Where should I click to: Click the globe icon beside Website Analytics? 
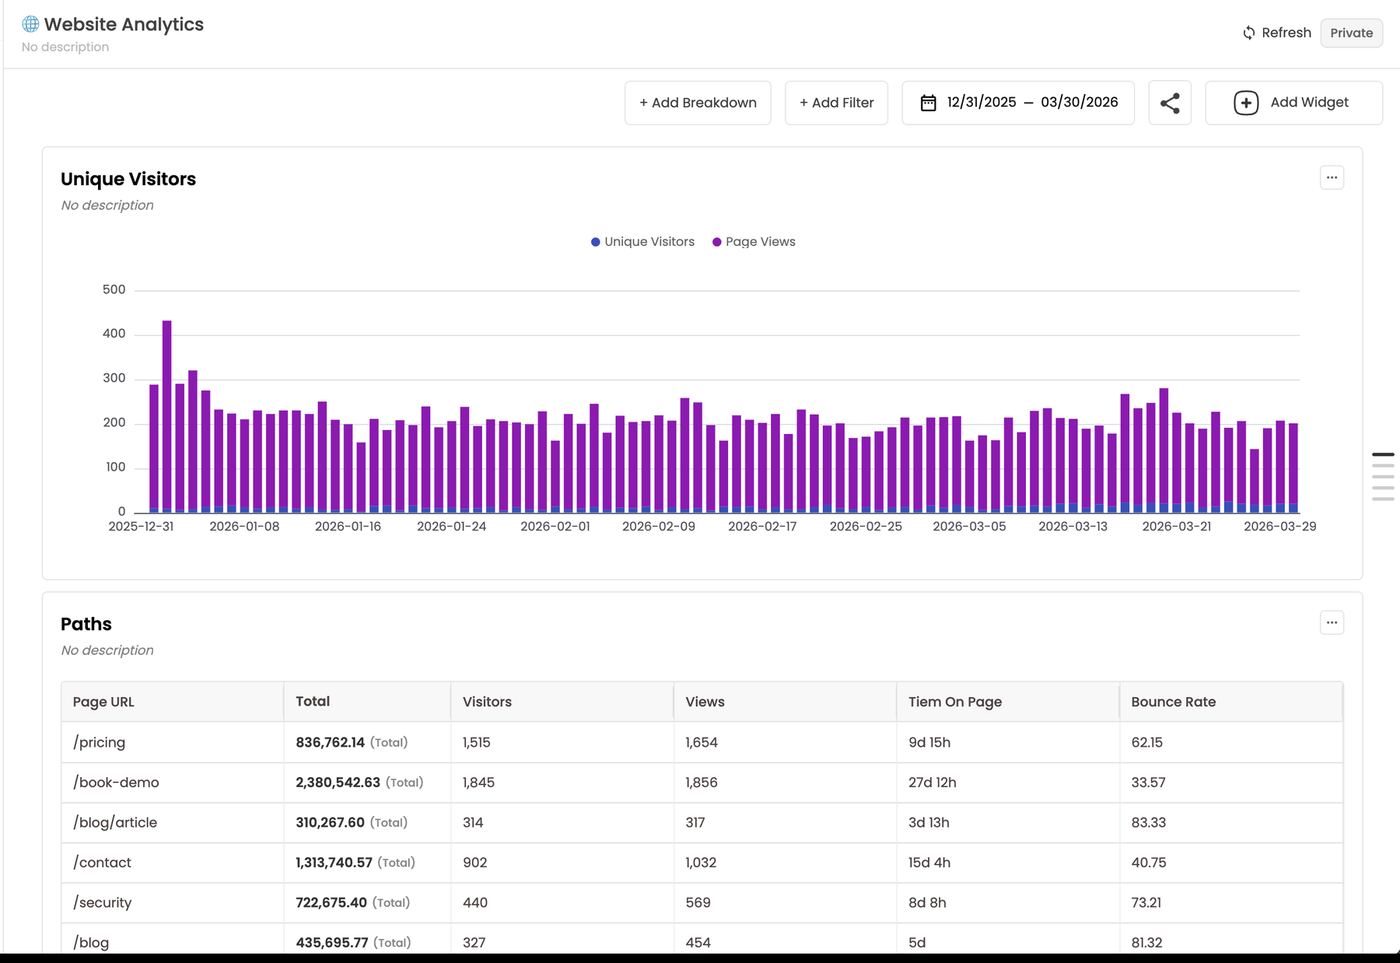(x=31, y=24)
